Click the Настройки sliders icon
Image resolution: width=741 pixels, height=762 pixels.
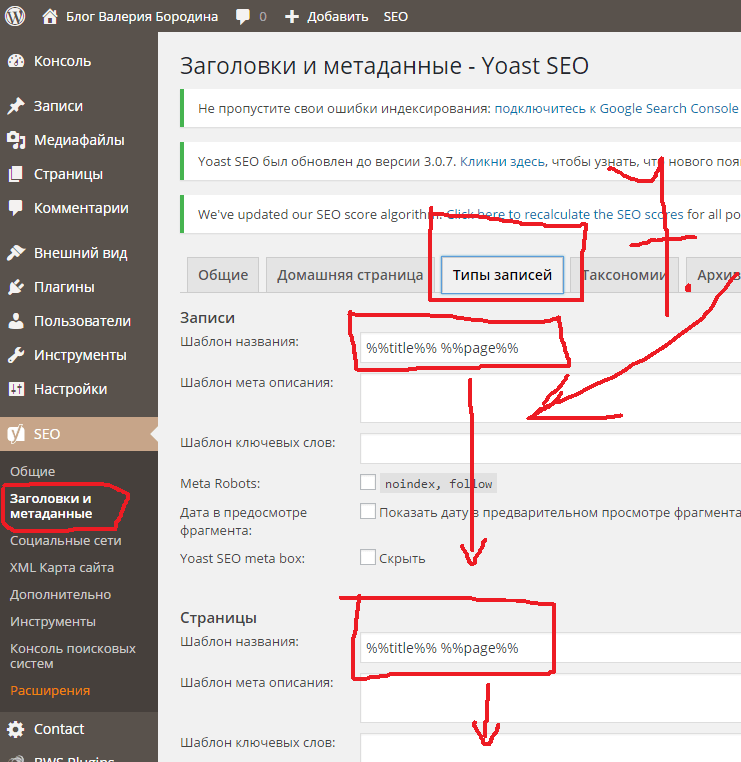point(16,389)
